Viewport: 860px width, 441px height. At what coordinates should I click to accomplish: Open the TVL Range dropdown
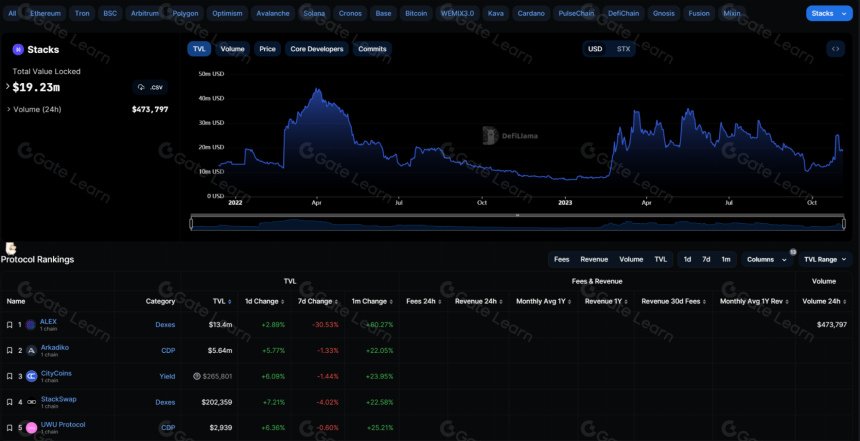[825, 259]
